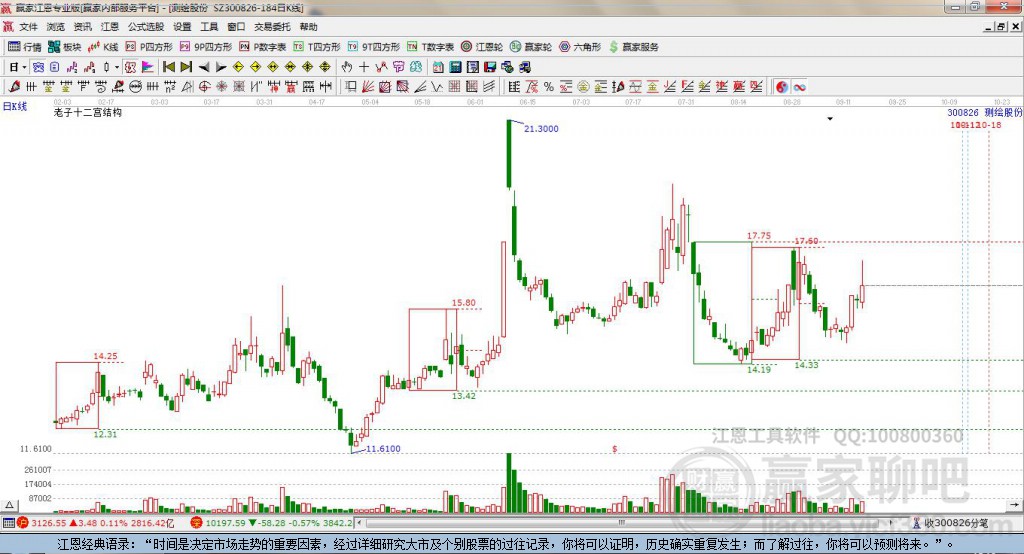The height and width of the screenshot is (554, 1024).
Task: Open the 江恩 menu
Action: point(110,27)
